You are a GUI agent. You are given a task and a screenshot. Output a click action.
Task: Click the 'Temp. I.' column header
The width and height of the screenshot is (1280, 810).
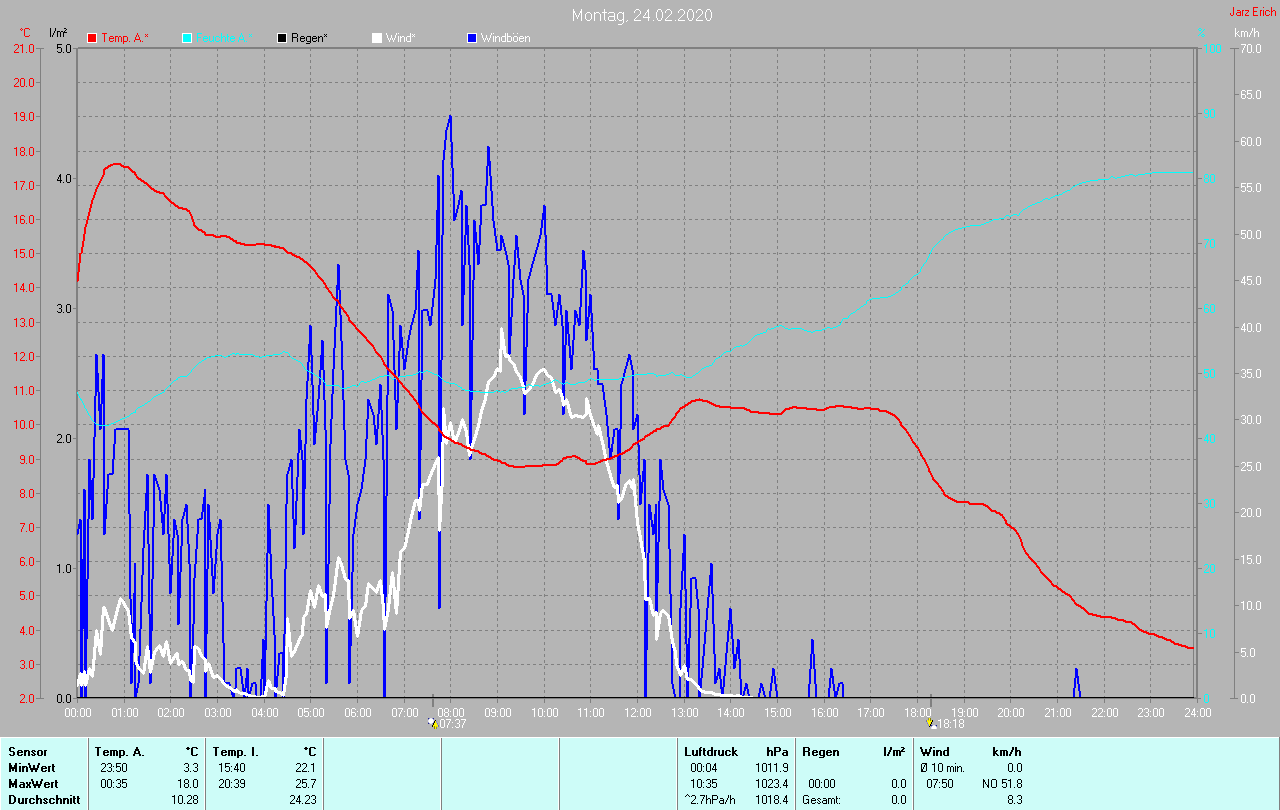tap(234, 751)
